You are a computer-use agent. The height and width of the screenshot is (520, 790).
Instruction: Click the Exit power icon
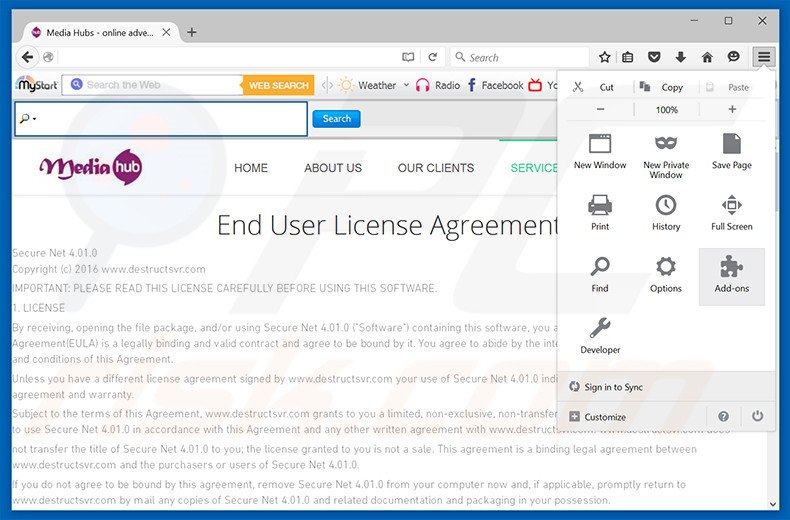click(757, 416)
